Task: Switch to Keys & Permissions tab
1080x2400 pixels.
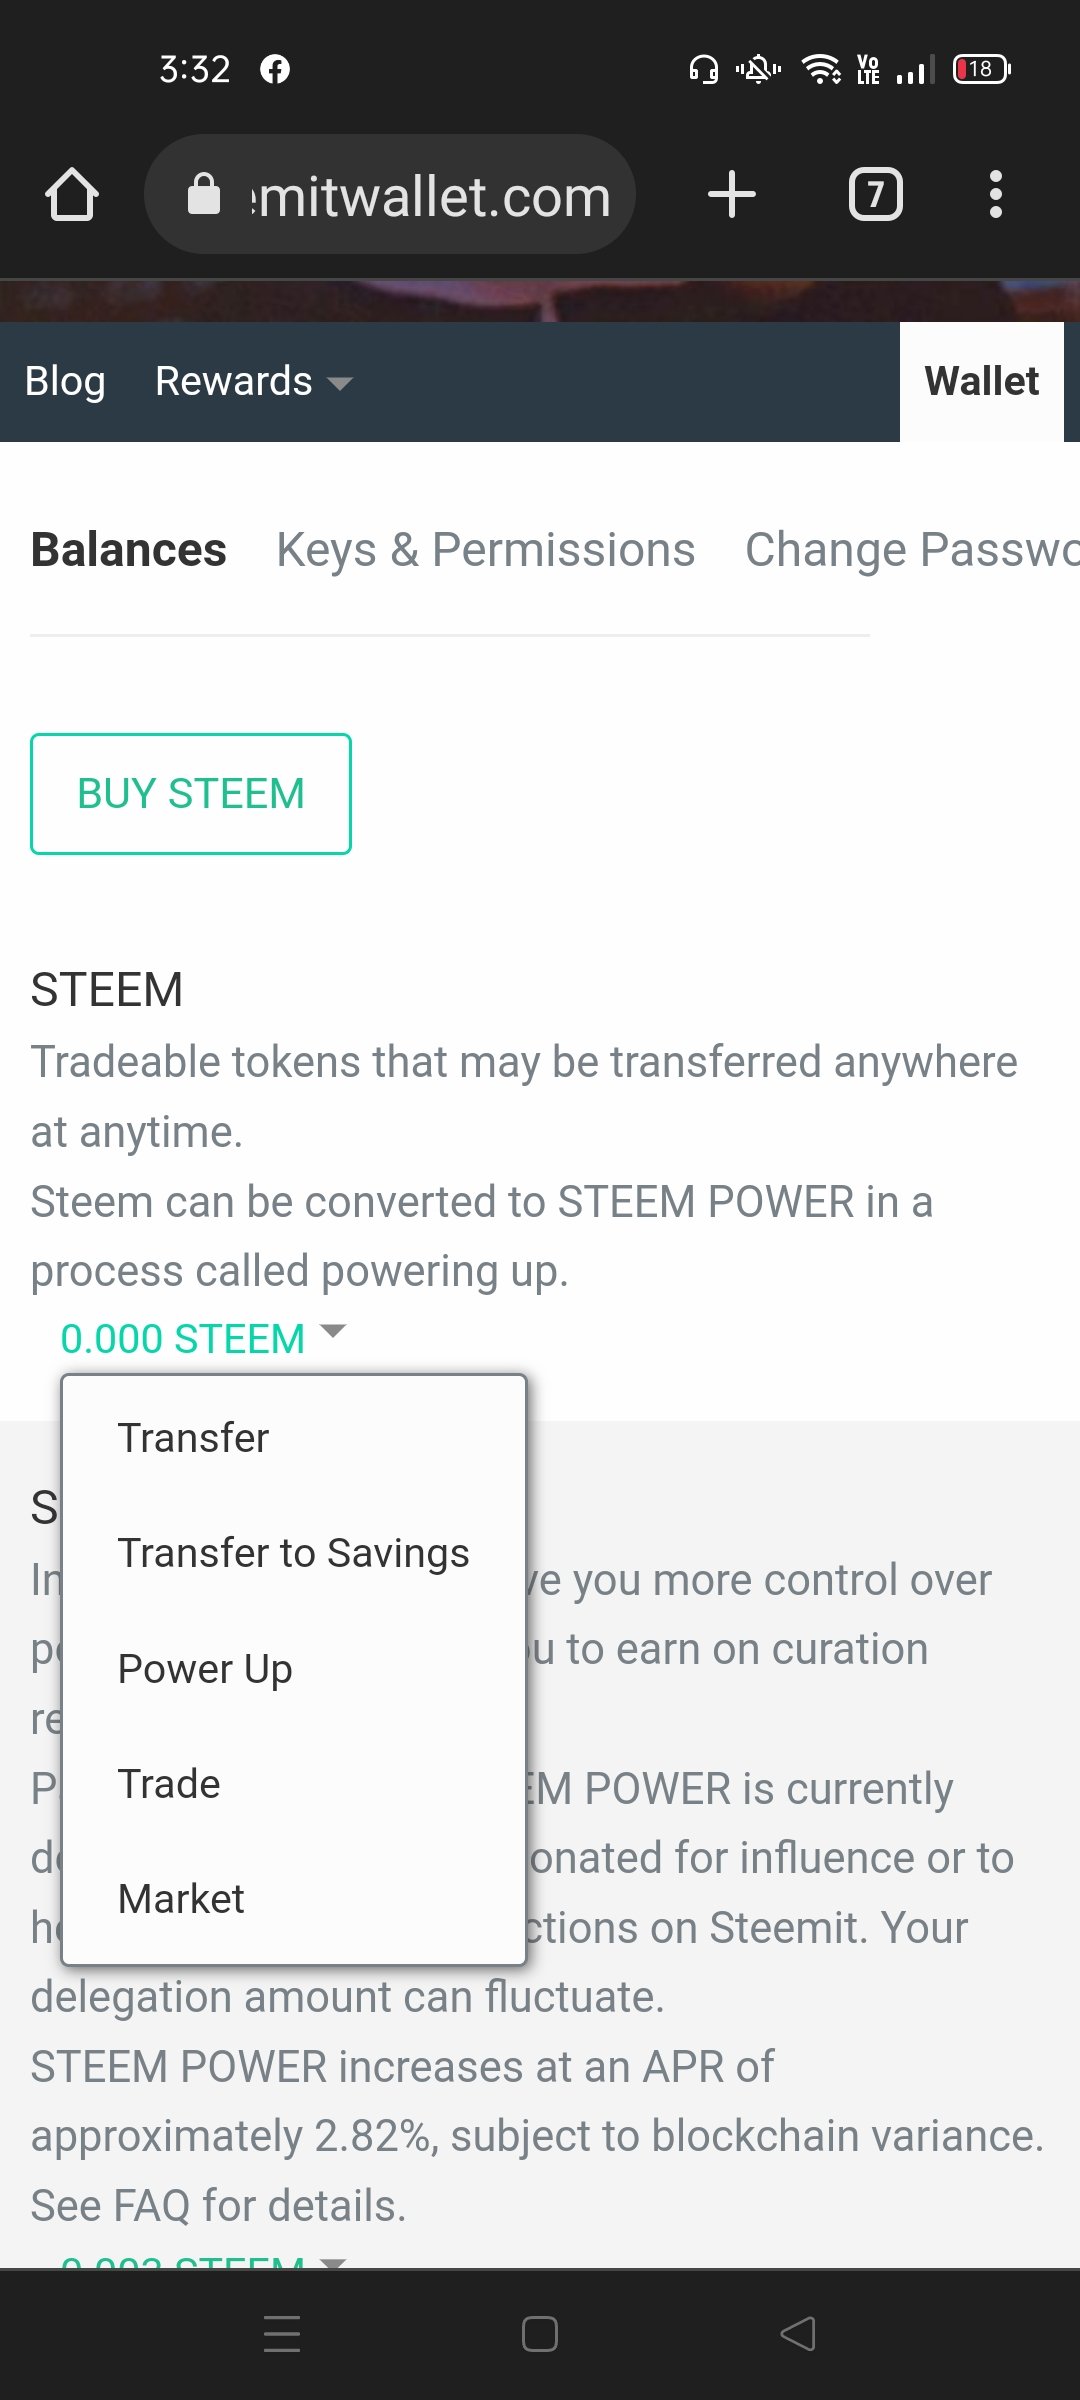Action: click(486, 550)
